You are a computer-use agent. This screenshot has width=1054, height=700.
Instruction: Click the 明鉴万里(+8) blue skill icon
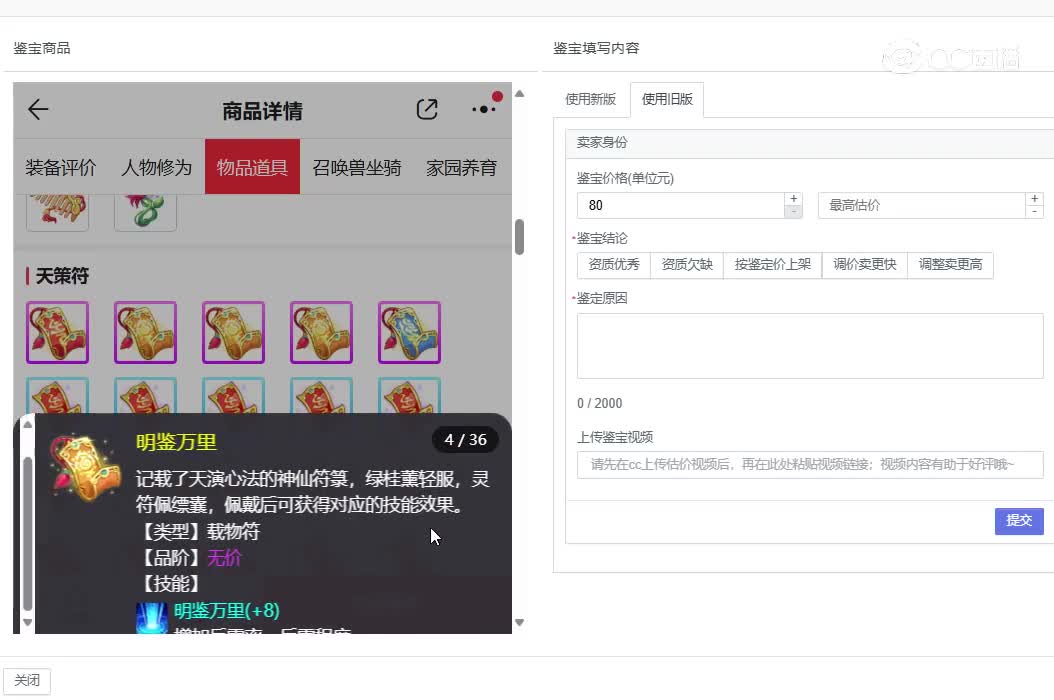[x=151, y=617]
